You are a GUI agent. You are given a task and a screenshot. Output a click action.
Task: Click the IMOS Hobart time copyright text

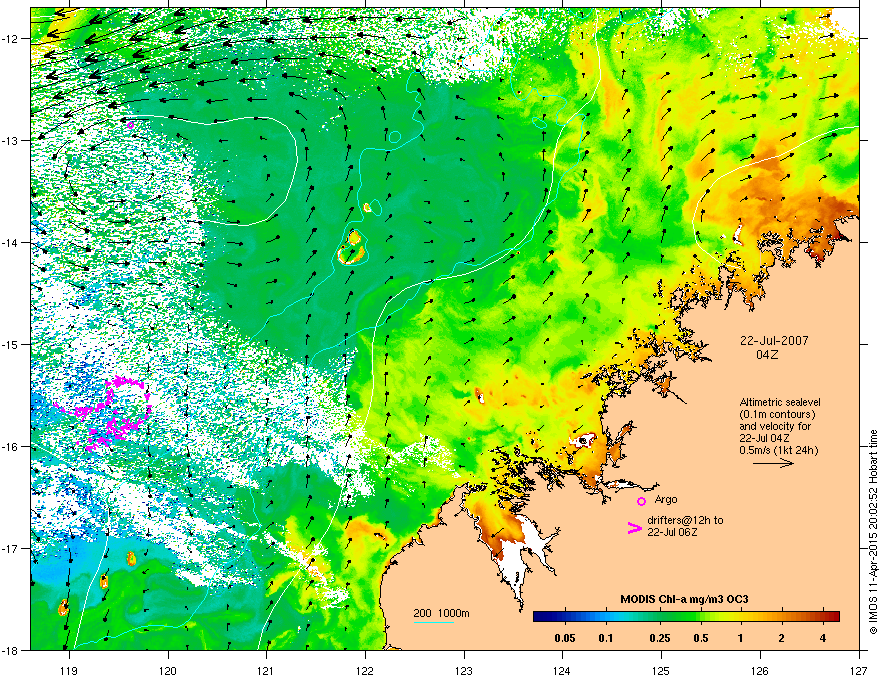click(x=873, y=532)
